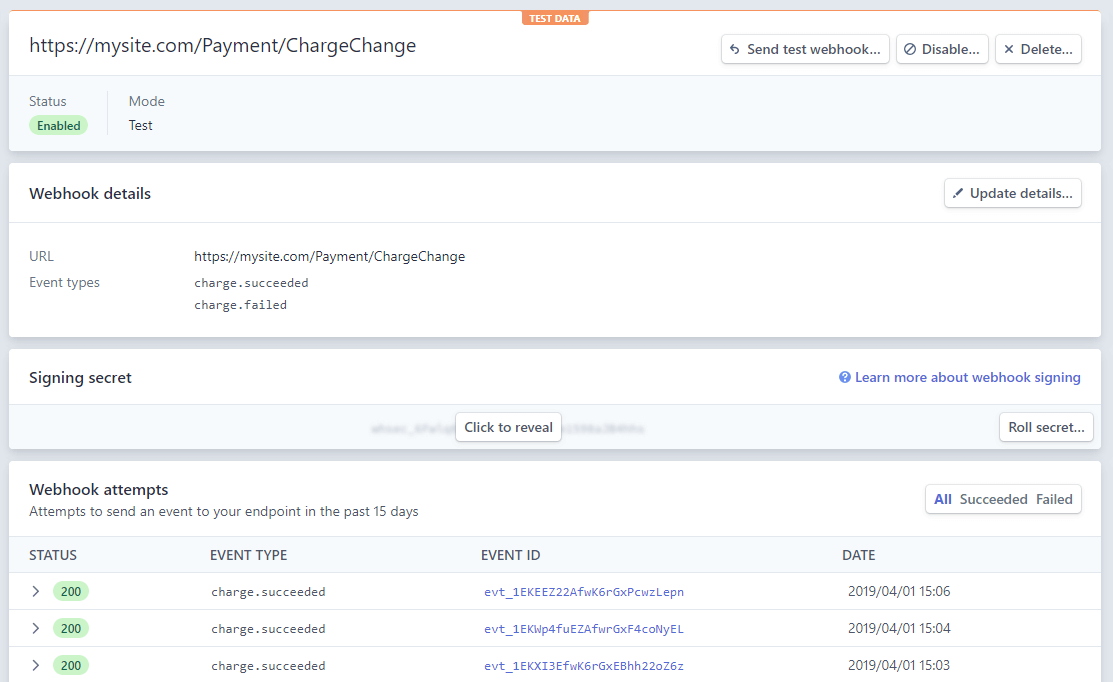The width and height of the screenshot is (1113, 682).
Task: Open the Webhook attempts section header
Action: (98, 490)
